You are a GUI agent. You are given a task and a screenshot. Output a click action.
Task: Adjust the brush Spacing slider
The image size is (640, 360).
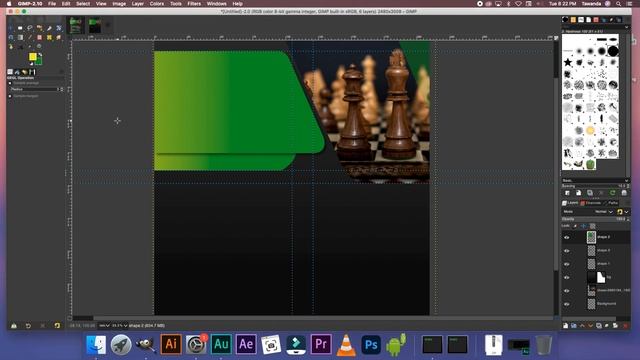595,186
